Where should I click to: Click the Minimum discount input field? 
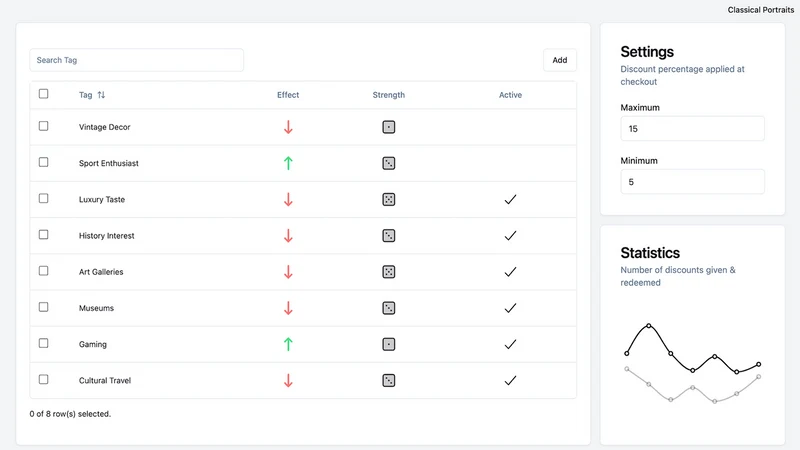692,182
